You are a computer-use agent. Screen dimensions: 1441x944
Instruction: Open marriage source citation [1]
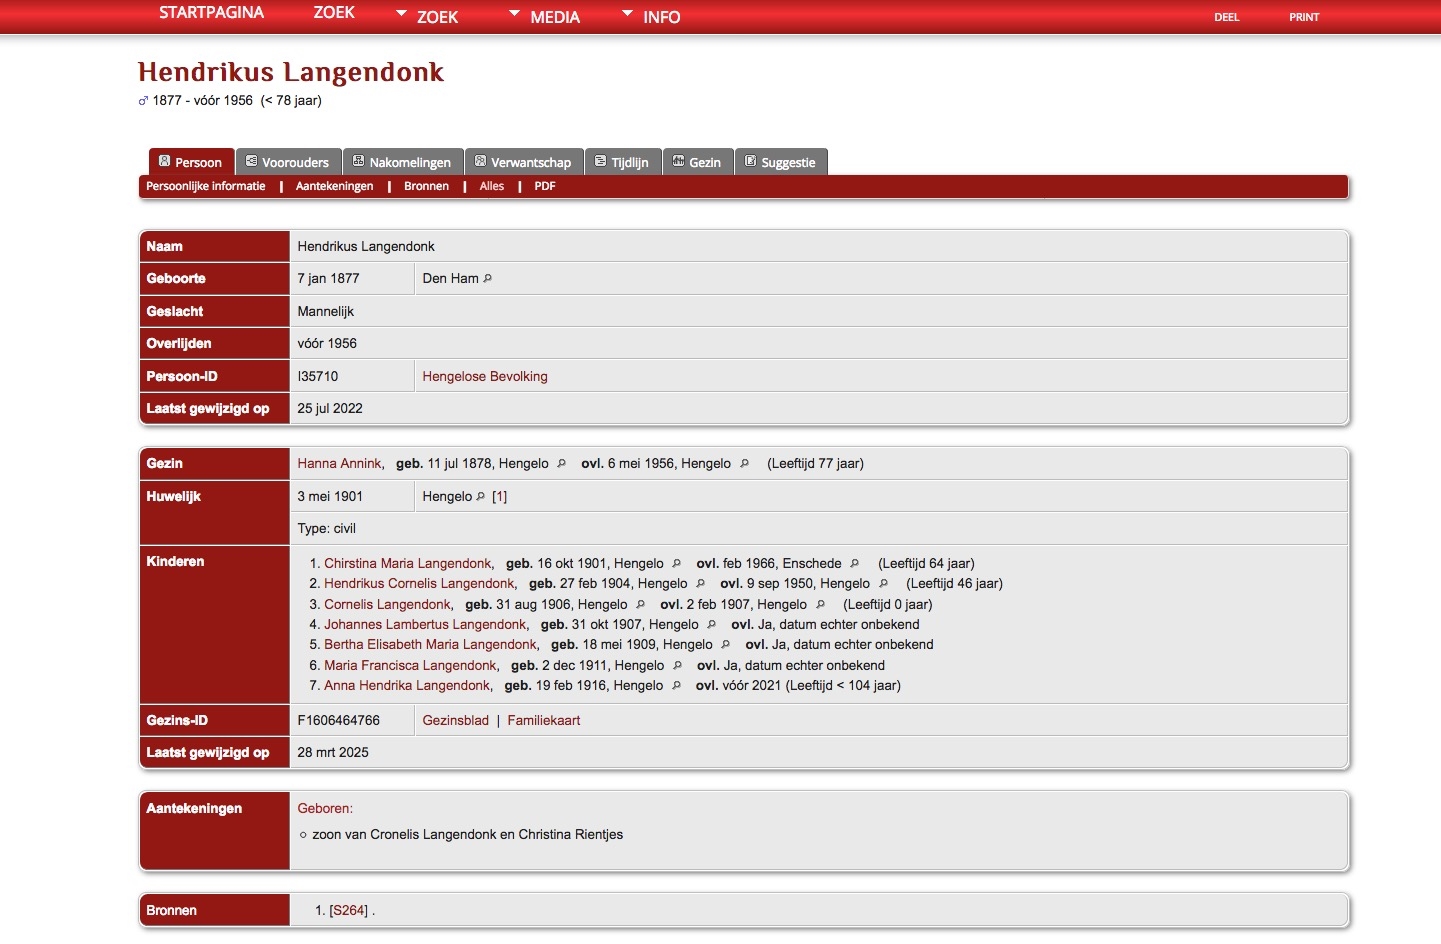[x=500, y=497]
